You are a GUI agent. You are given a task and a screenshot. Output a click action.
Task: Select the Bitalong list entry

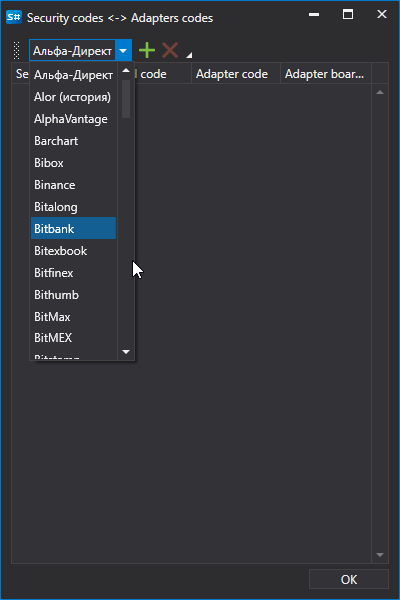tap(73, 207)
